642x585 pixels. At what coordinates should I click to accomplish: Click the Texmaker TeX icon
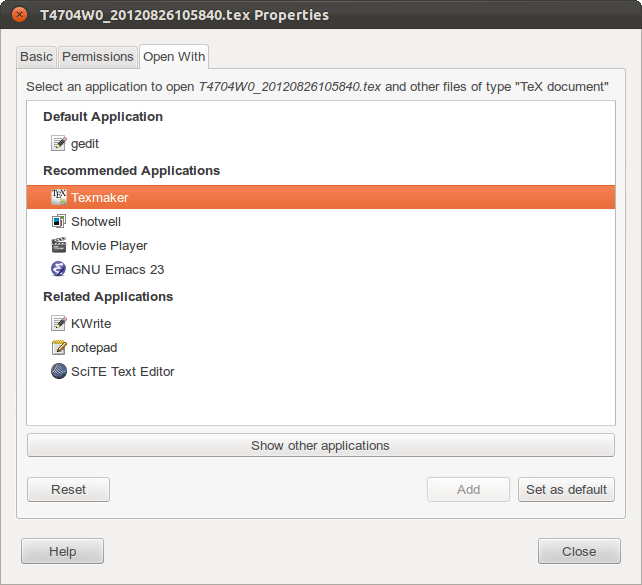[x=58, y=197]
